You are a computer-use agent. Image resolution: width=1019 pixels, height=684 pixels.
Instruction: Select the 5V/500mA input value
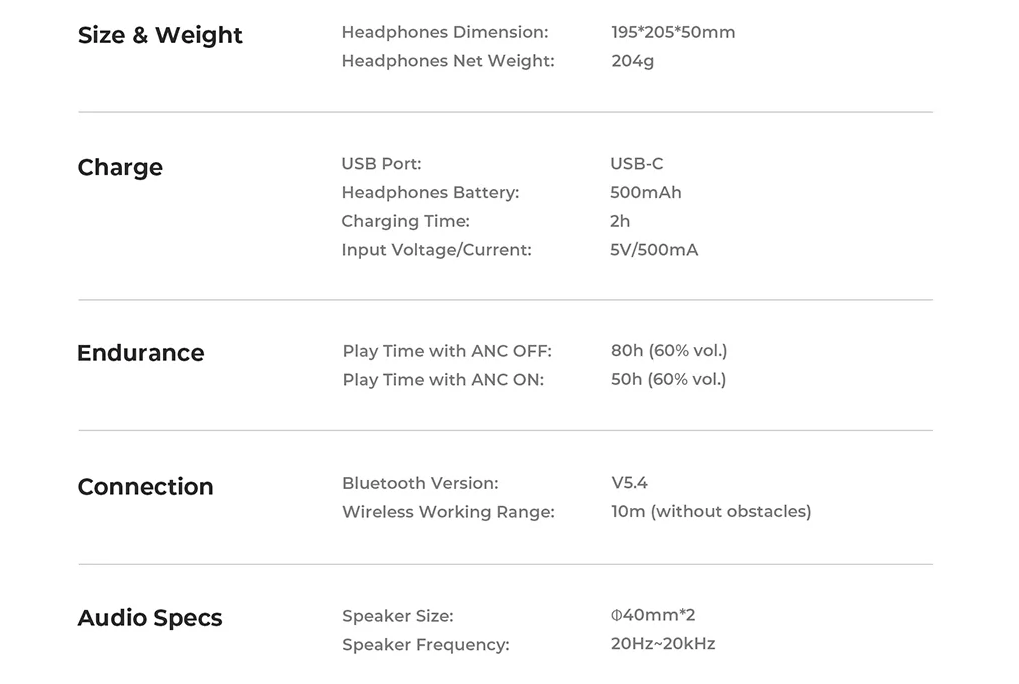coord(654,250)
